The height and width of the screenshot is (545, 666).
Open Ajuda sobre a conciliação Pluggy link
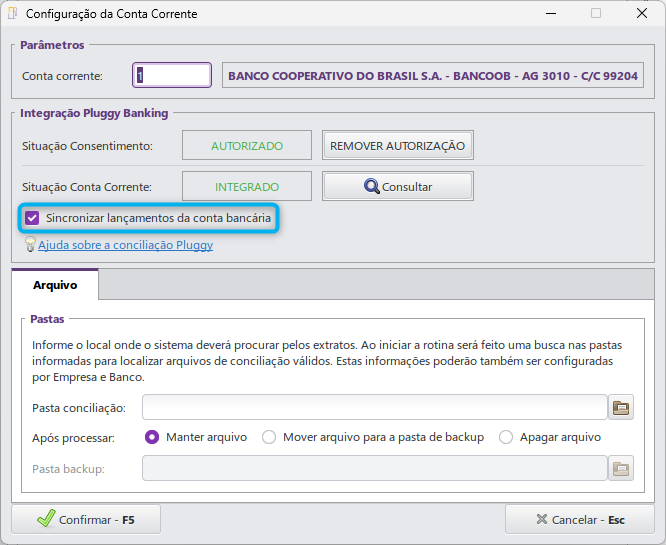pyautogui.click(x=125, y=245)
